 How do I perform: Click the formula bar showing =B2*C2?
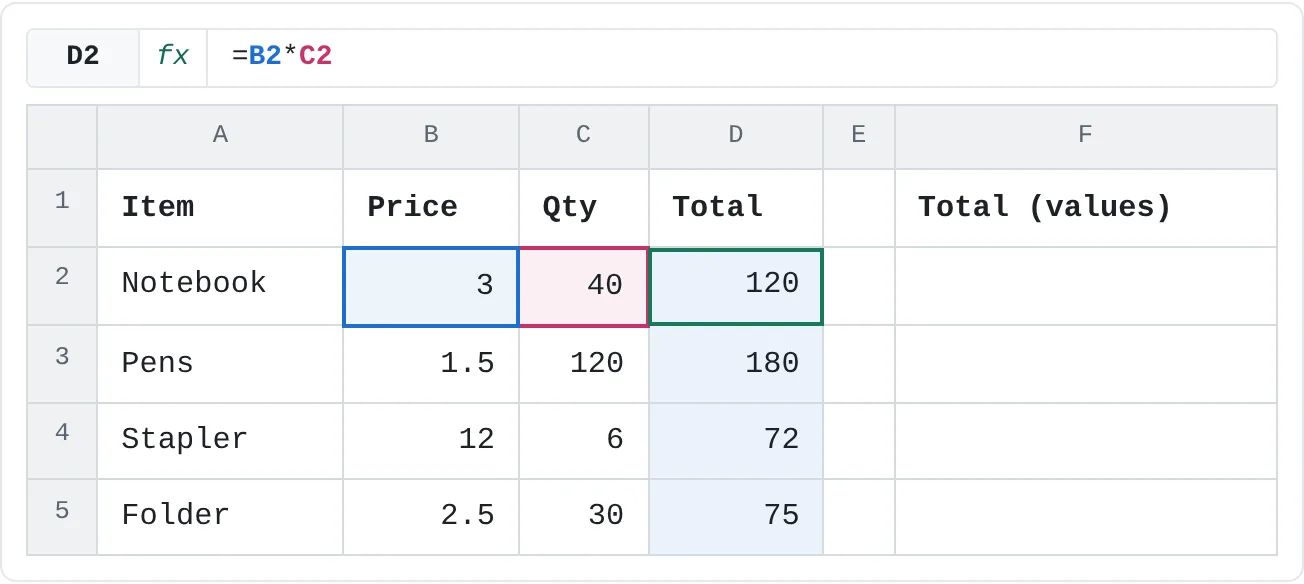point(742,57)
